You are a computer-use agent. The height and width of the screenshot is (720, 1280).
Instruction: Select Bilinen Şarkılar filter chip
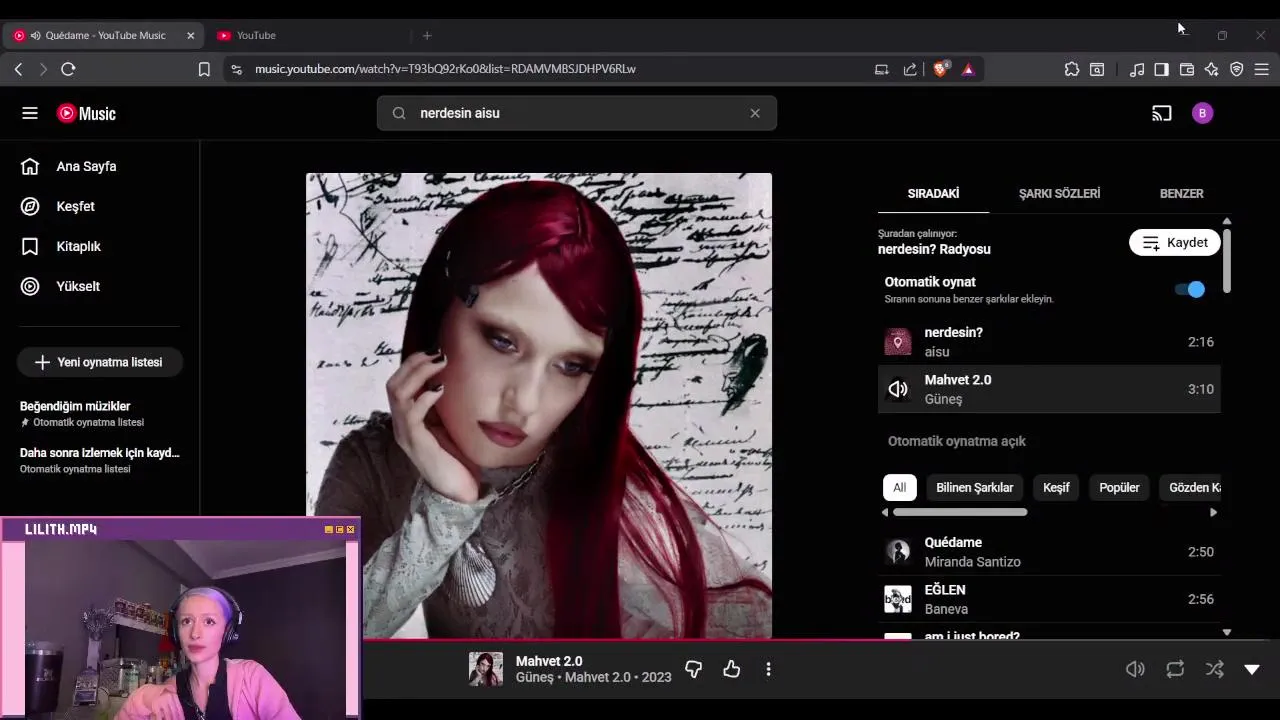(x=974, y=487)
